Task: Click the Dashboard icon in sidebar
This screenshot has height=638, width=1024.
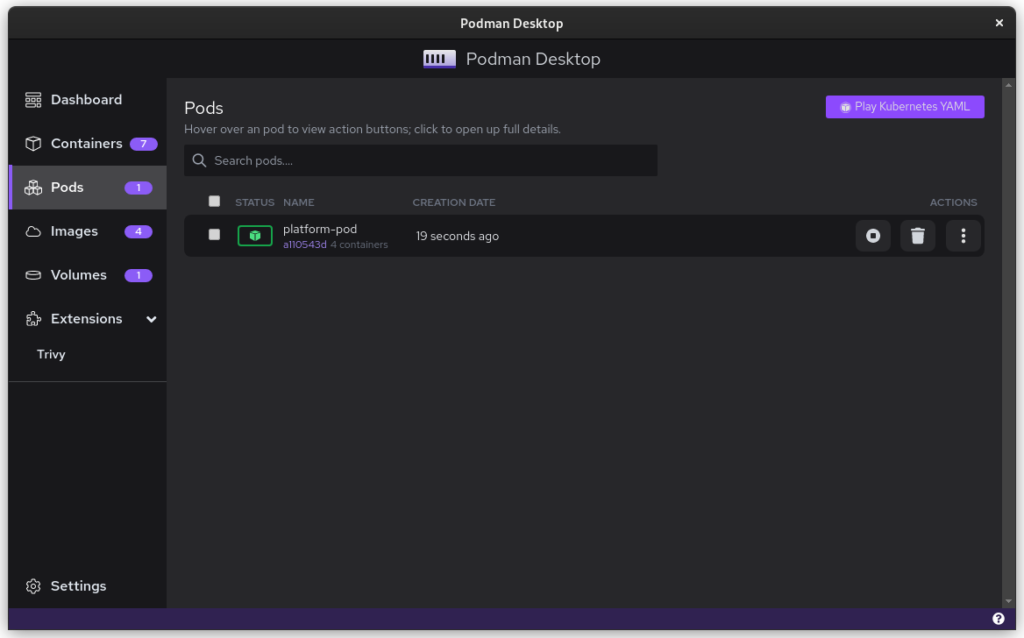Action: [x=33, y=100]
